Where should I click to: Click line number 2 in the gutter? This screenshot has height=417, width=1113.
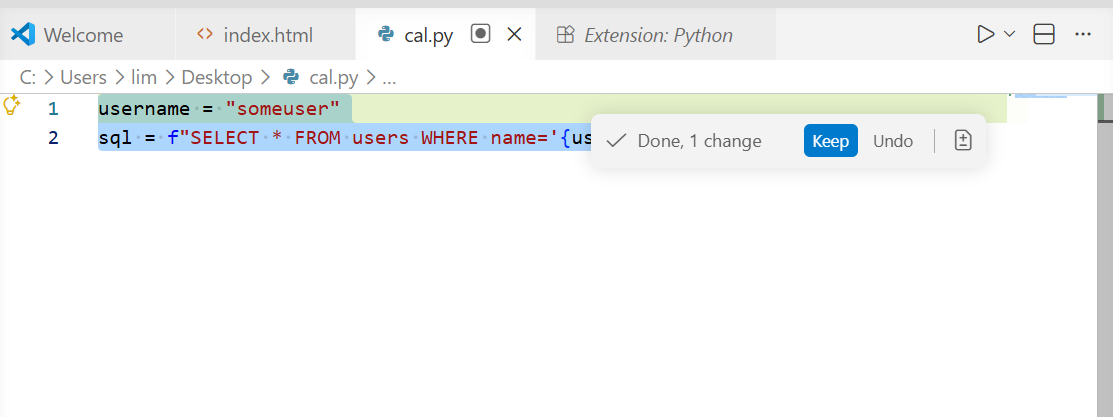point(53,137)
